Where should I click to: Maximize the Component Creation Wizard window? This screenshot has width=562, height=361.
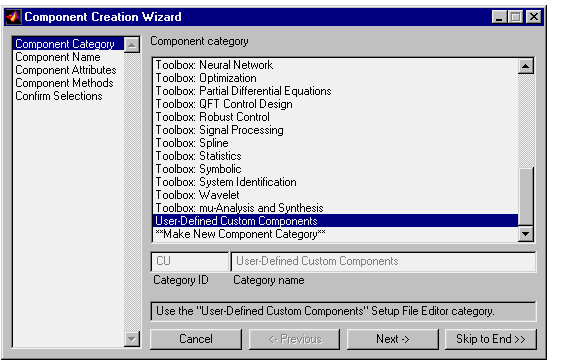click(x=515, y=17)
